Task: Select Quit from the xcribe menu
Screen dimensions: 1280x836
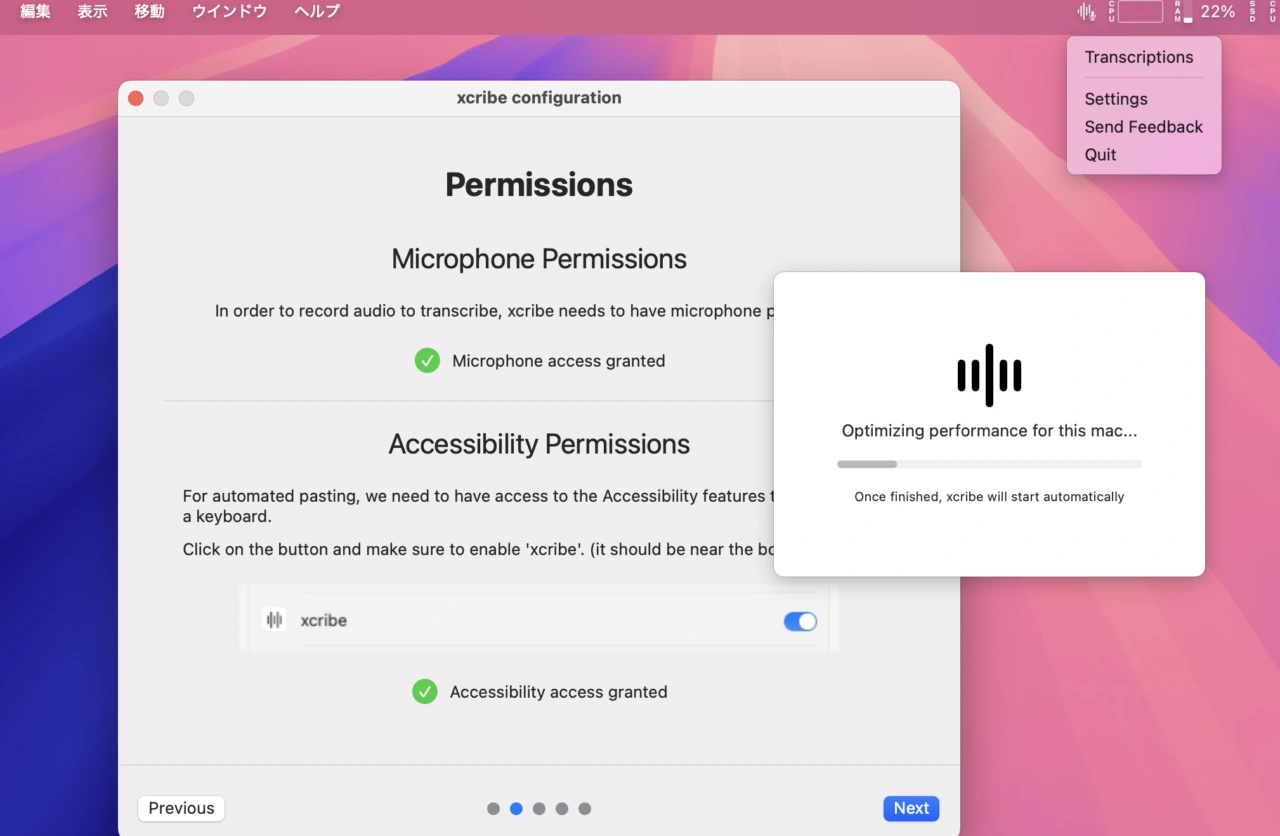Action: [1100, 155]
